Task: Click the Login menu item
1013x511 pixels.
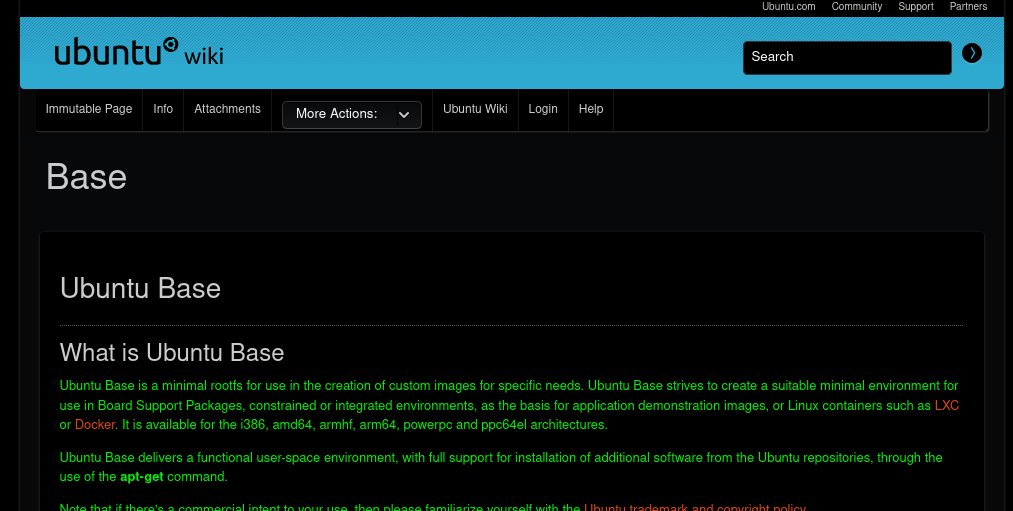Action: pyautogui.click(x=543, y=109)
